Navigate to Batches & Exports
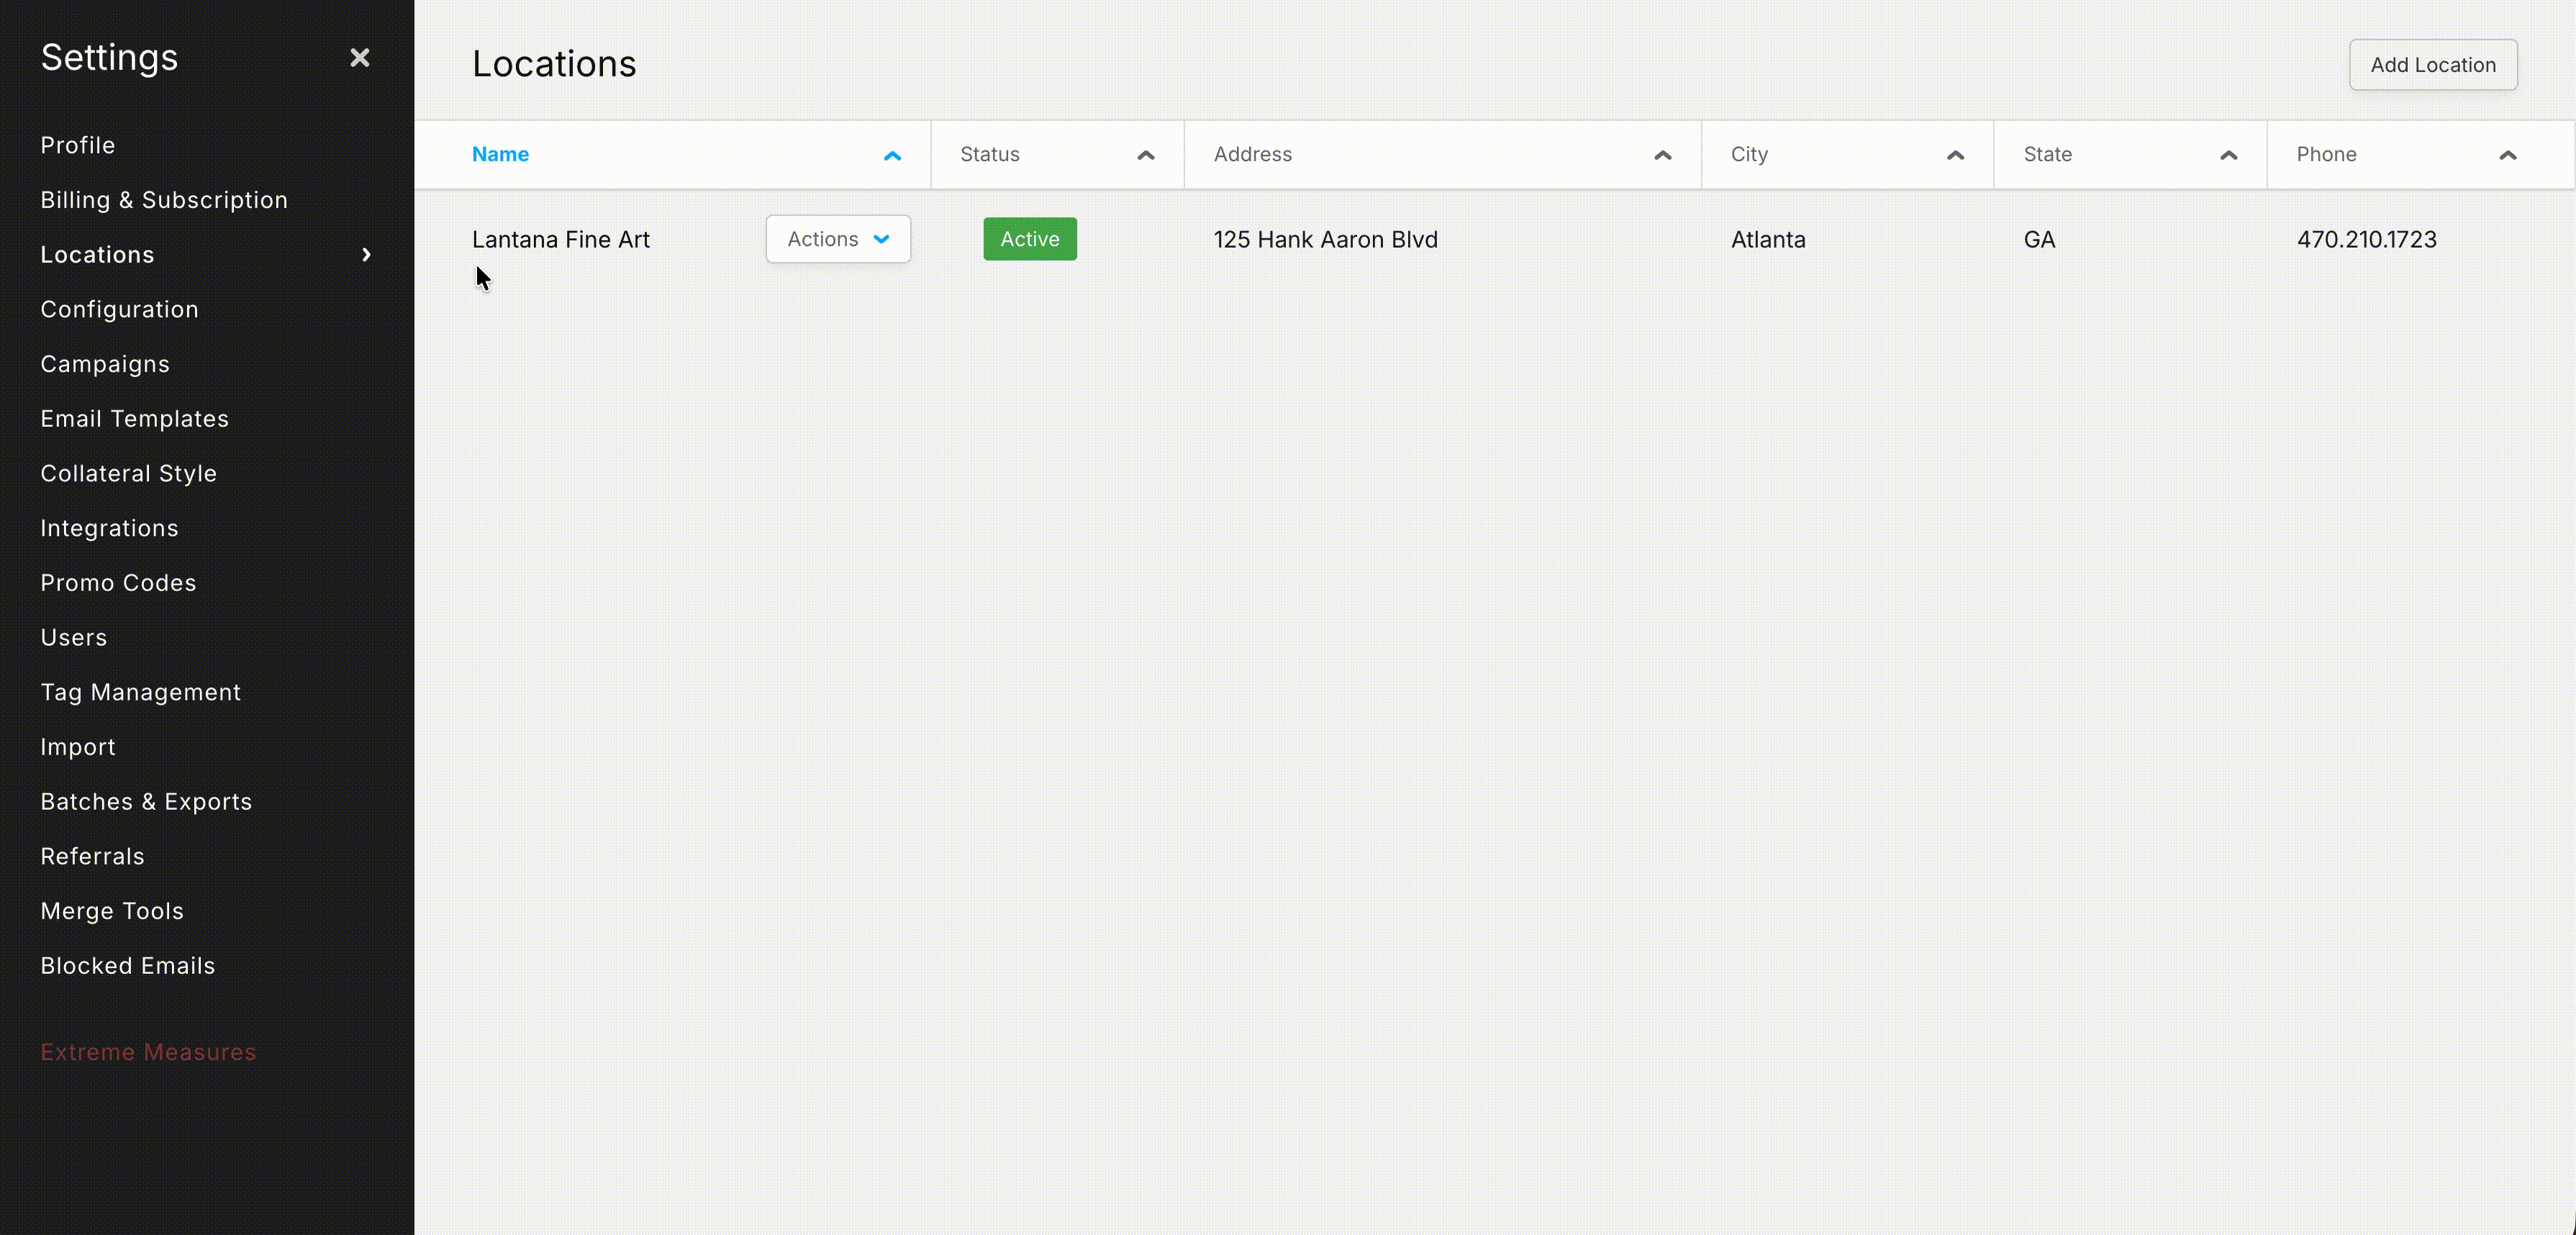The height and width of the screenshot is (1235, 2576). 146,802
